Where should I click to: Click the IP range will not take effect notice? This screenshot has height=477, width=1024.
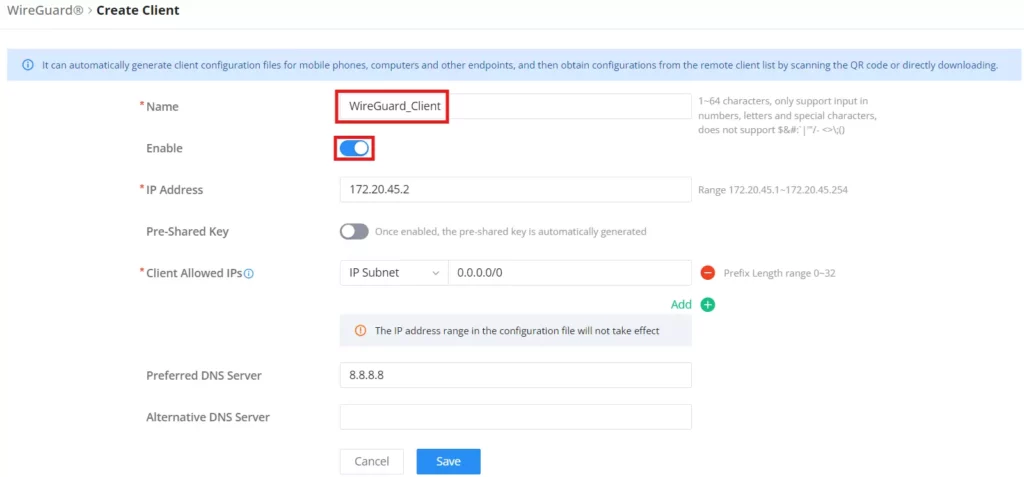click(515, 331)
